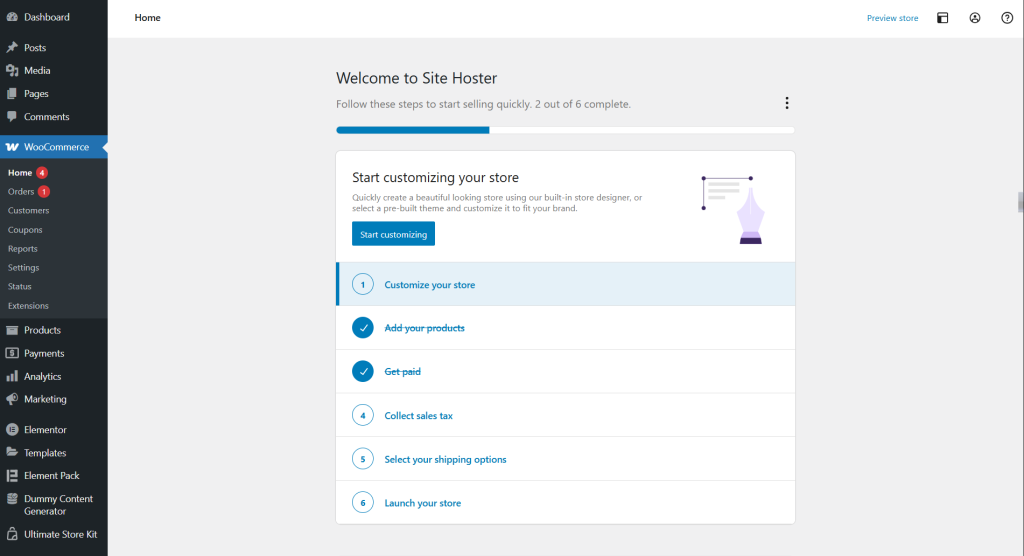Image resolution: width=1024 pixels, height=556 pixels.
Task: Click the Start customizing button
Action: click(x=393, y=234)
